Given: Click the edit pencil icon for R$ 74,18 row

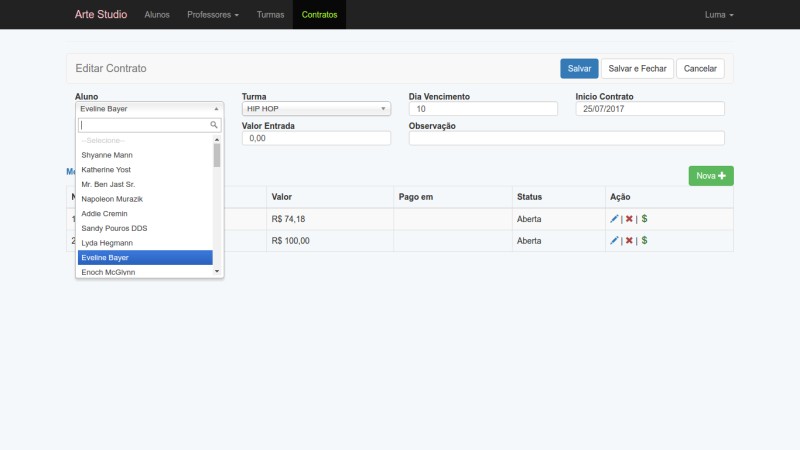Looking at the screenshot, I should (614, 218).
